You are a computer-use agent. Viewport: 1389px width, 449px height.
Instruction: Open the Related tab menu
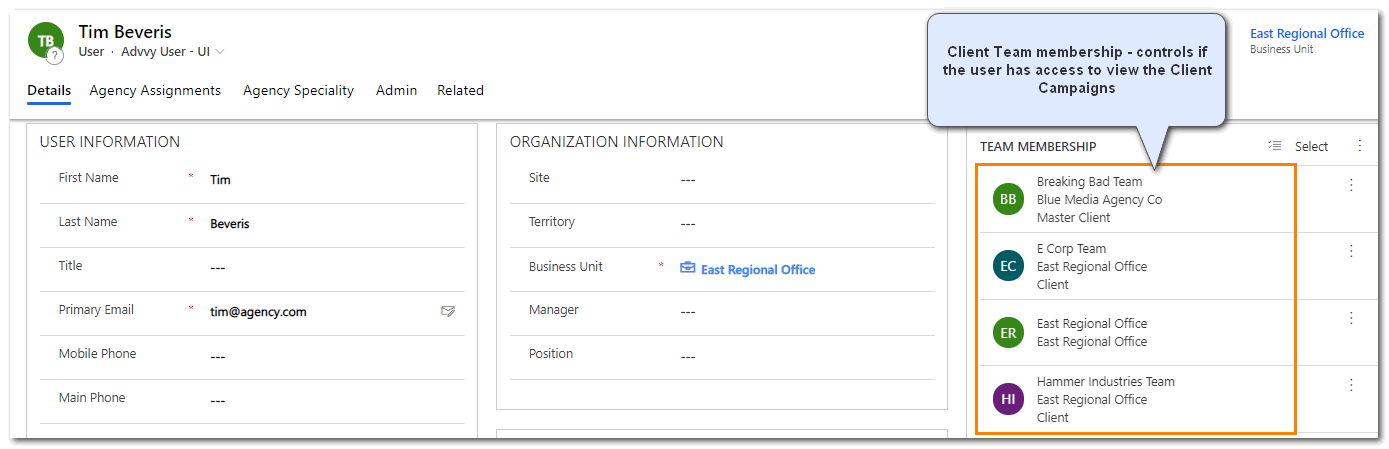coord(460,90)
